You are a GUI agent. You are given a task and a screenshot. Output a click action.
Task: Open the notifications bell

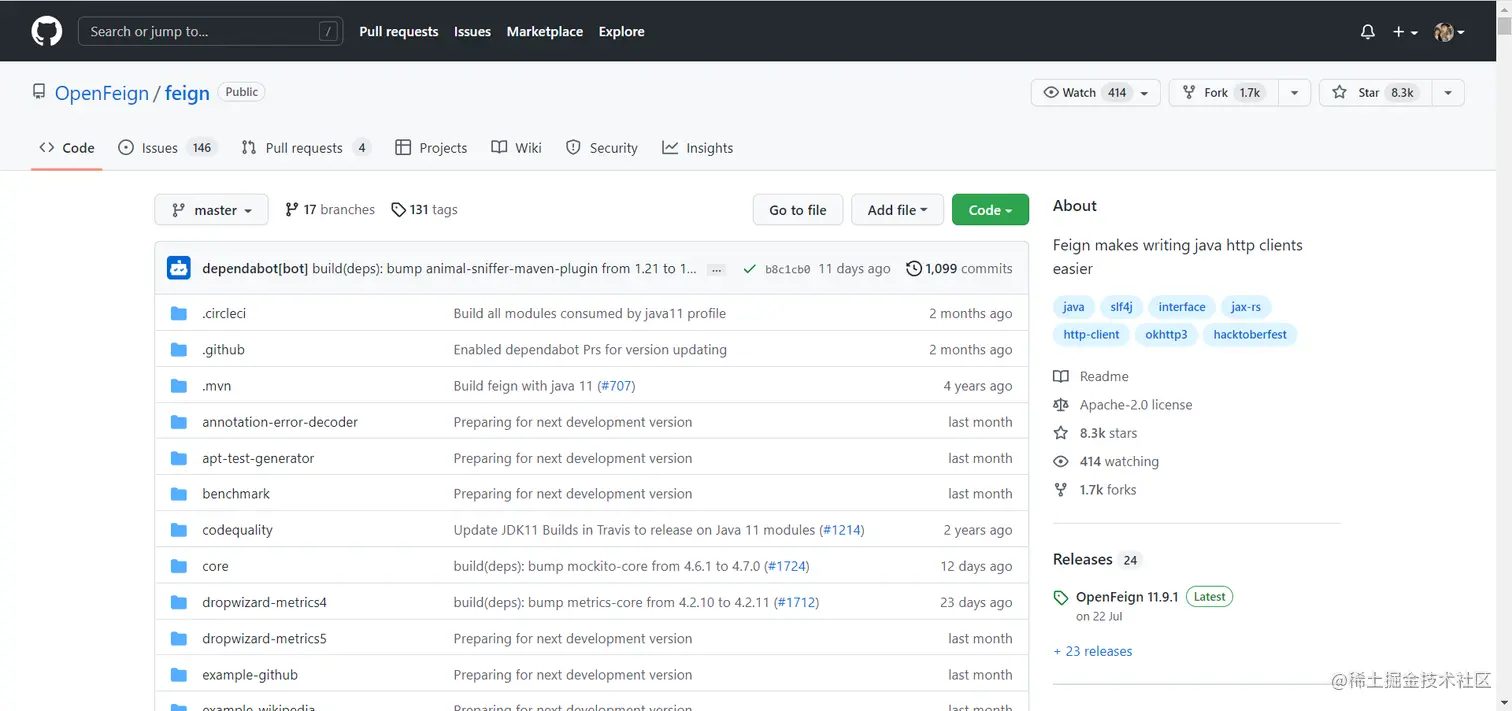(1368, 32)
